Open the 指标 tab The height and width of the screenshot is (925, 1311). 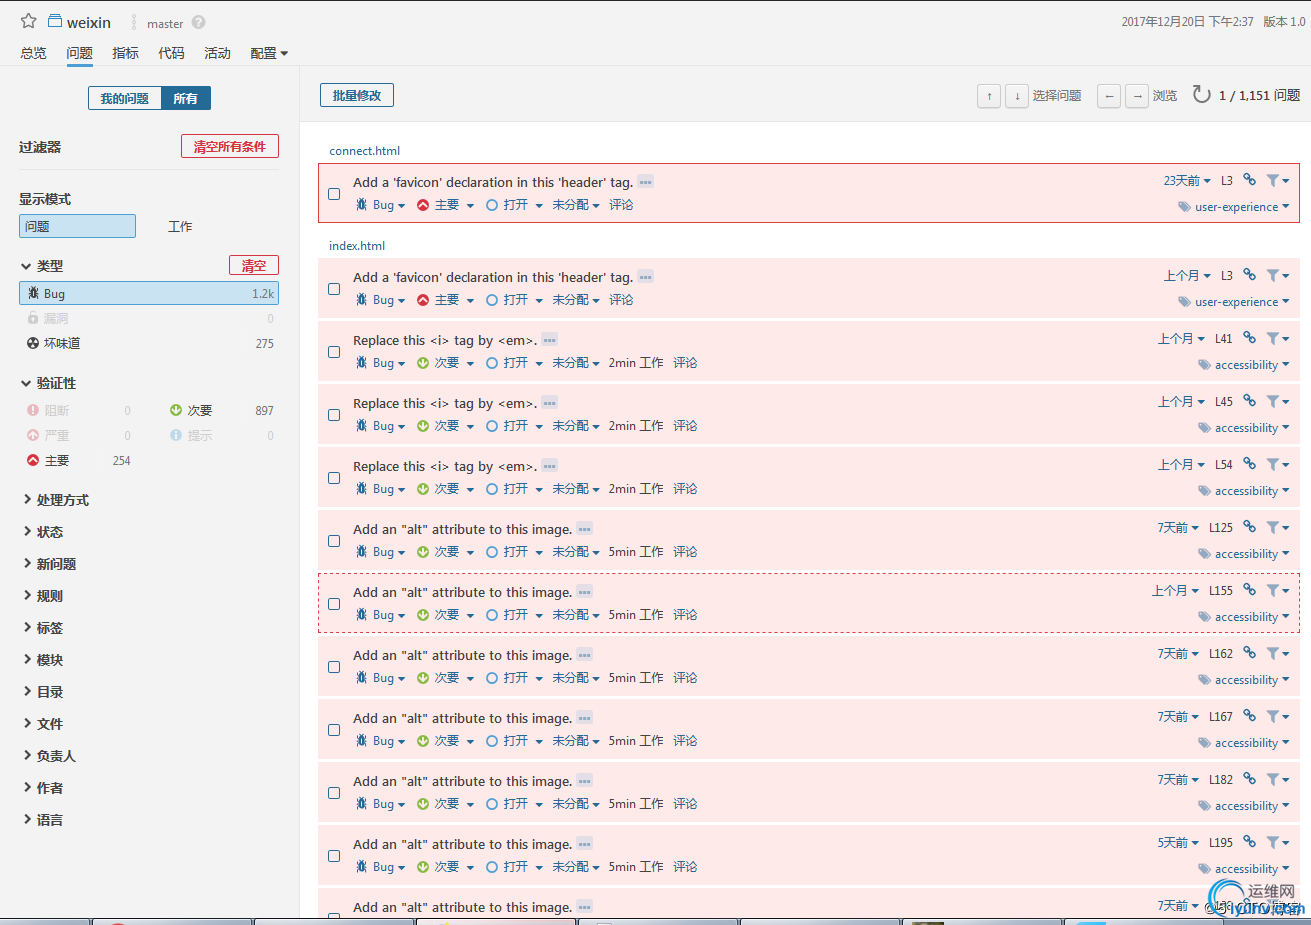(126, 53)
